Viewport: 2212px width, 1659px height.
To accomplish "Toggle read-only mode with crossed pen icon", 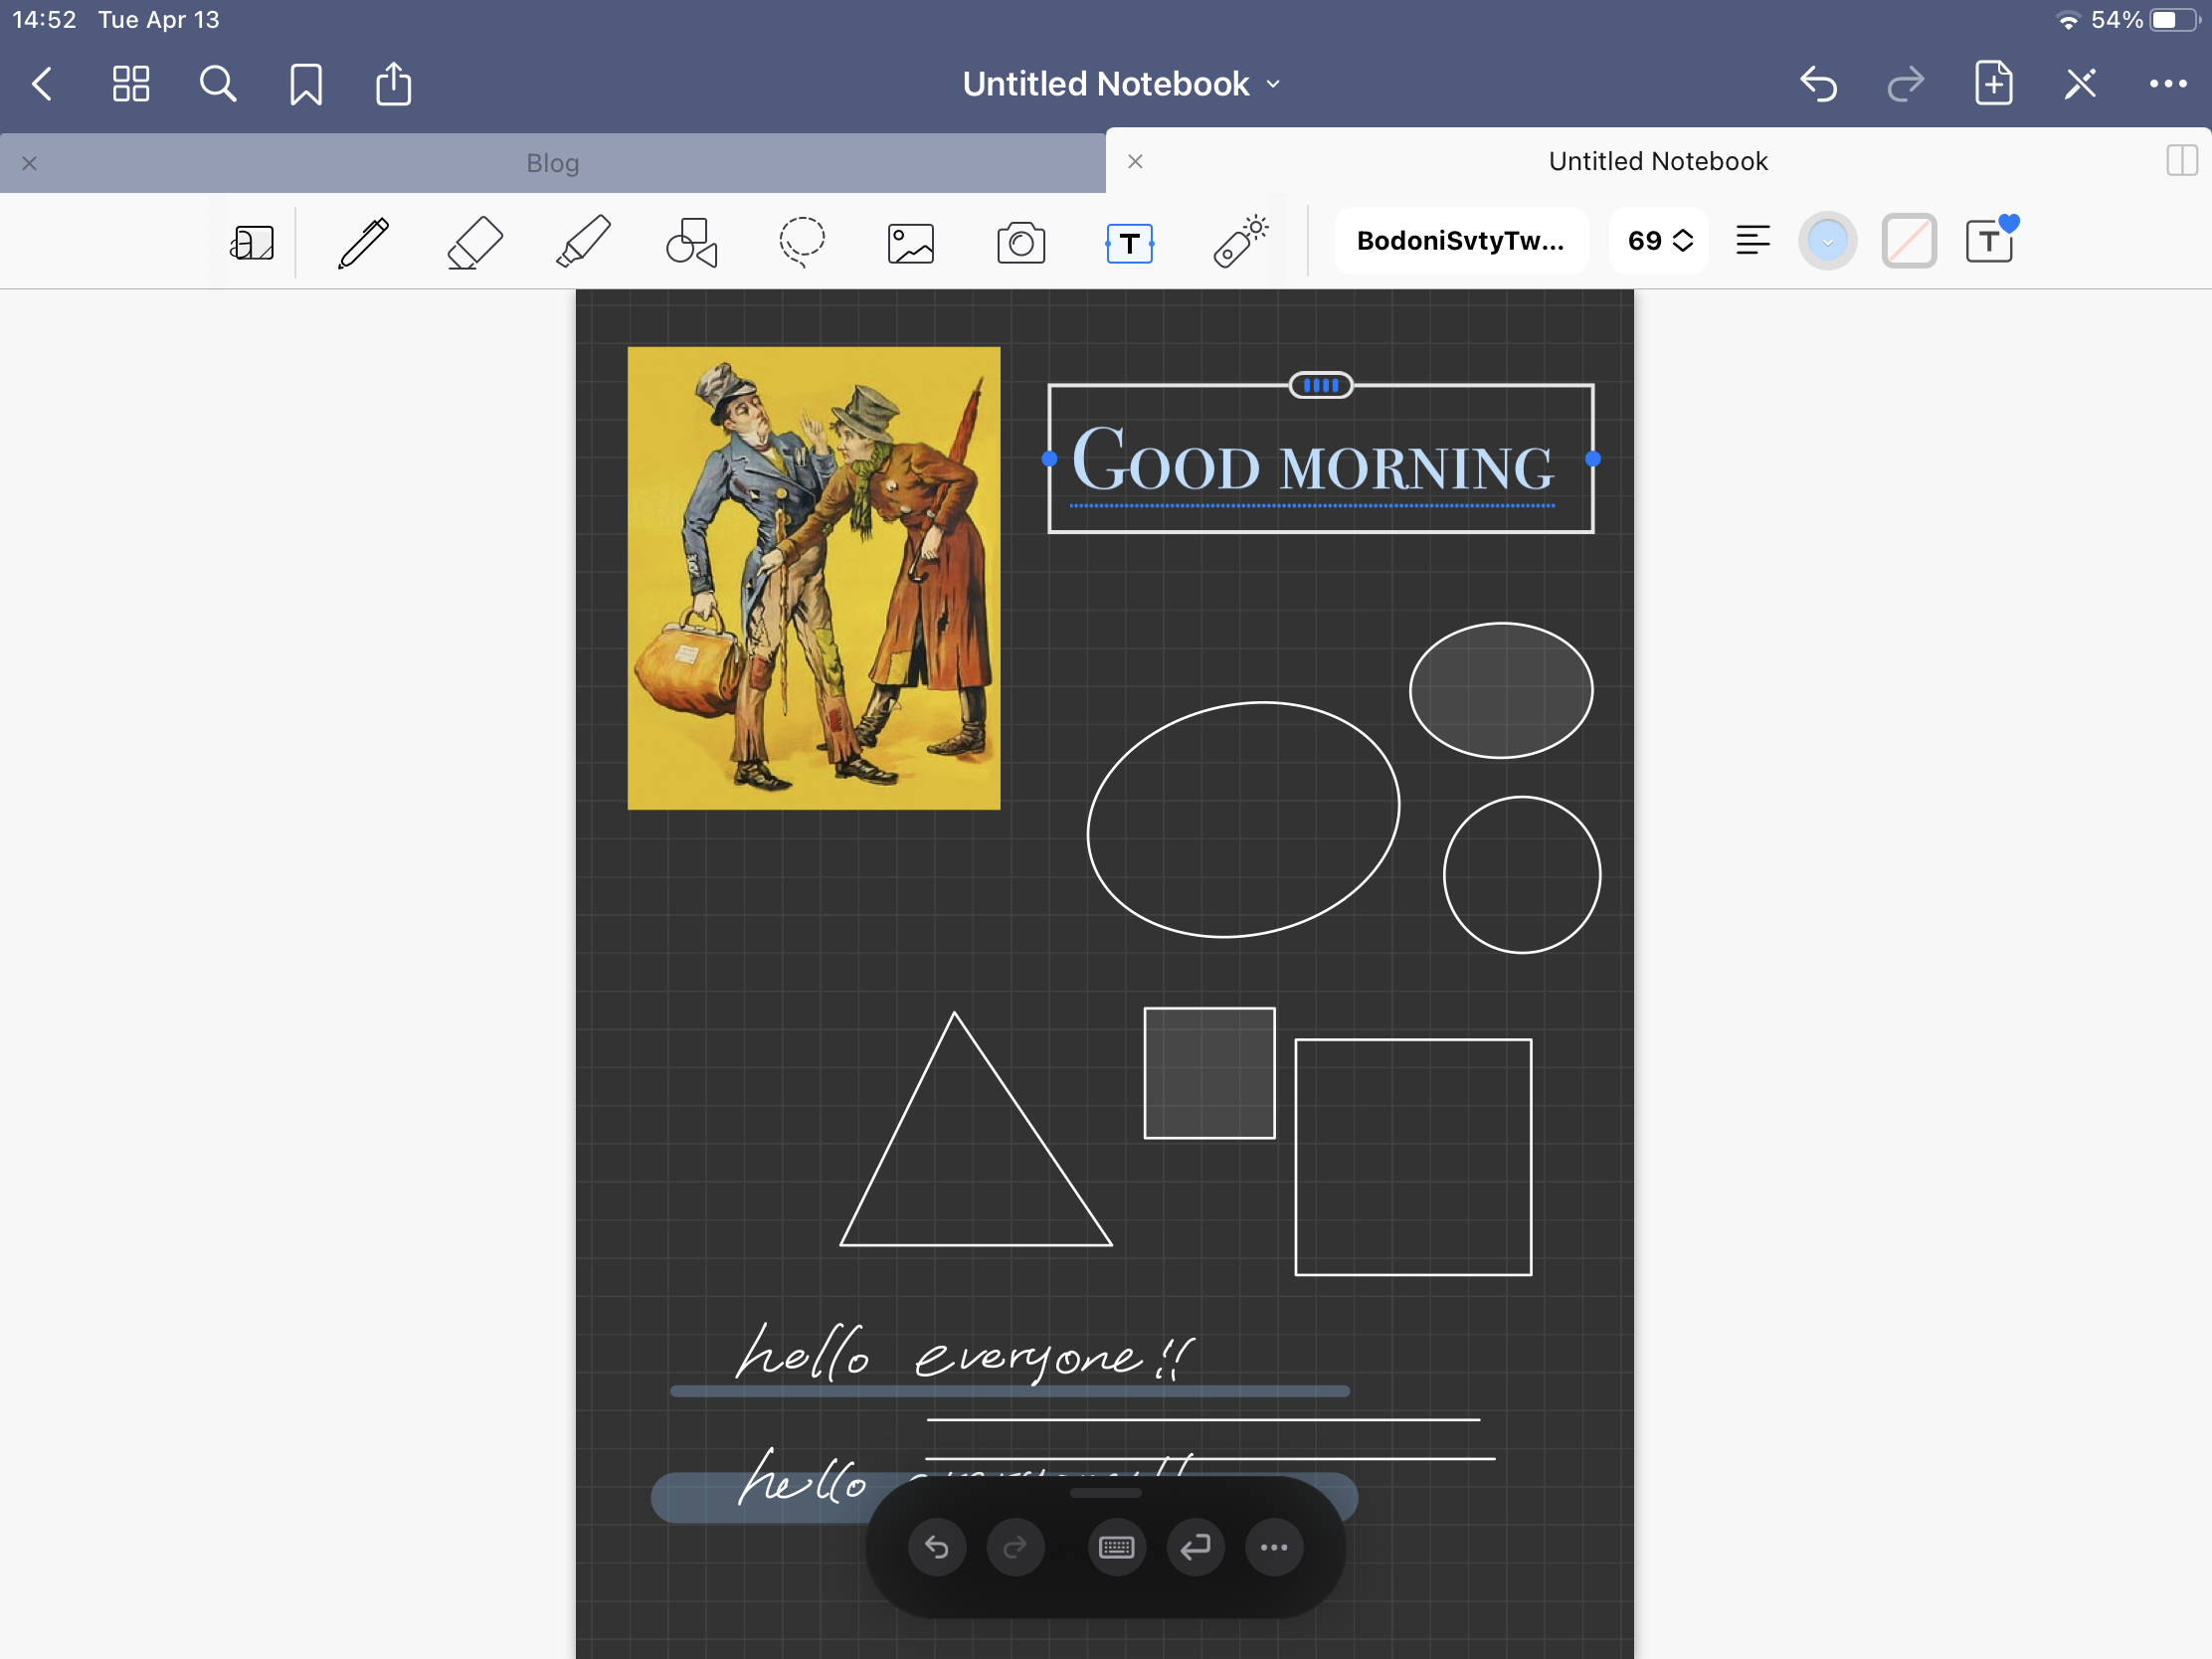I will pyautogui.click(x=2080, y=84).
